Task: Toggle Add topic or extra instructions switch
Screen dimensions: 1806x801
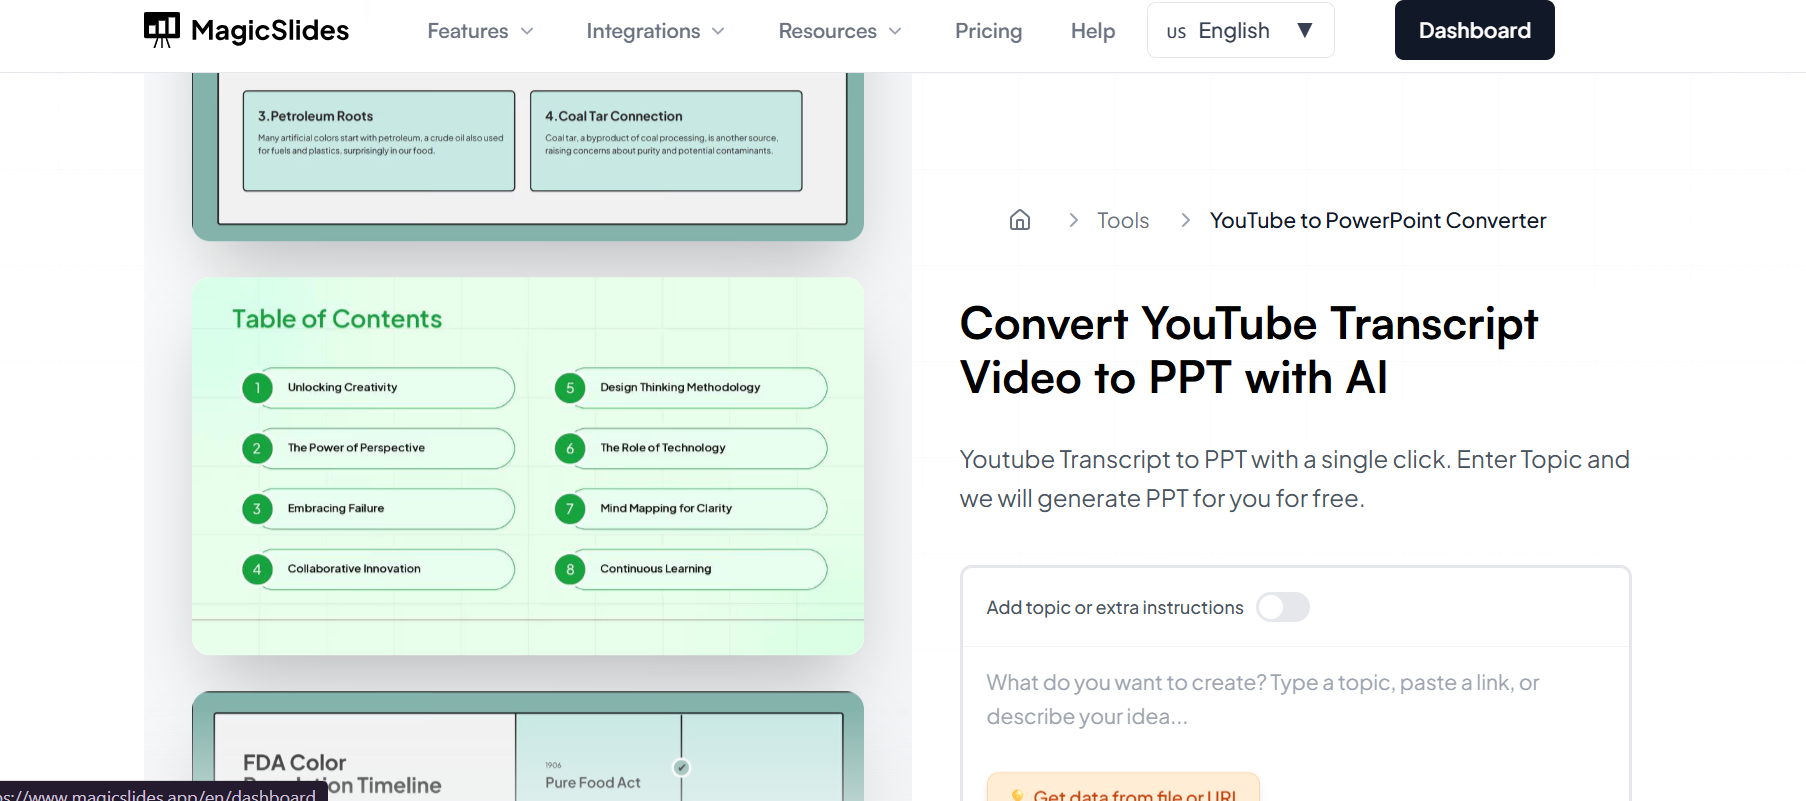Action: 1283,607
